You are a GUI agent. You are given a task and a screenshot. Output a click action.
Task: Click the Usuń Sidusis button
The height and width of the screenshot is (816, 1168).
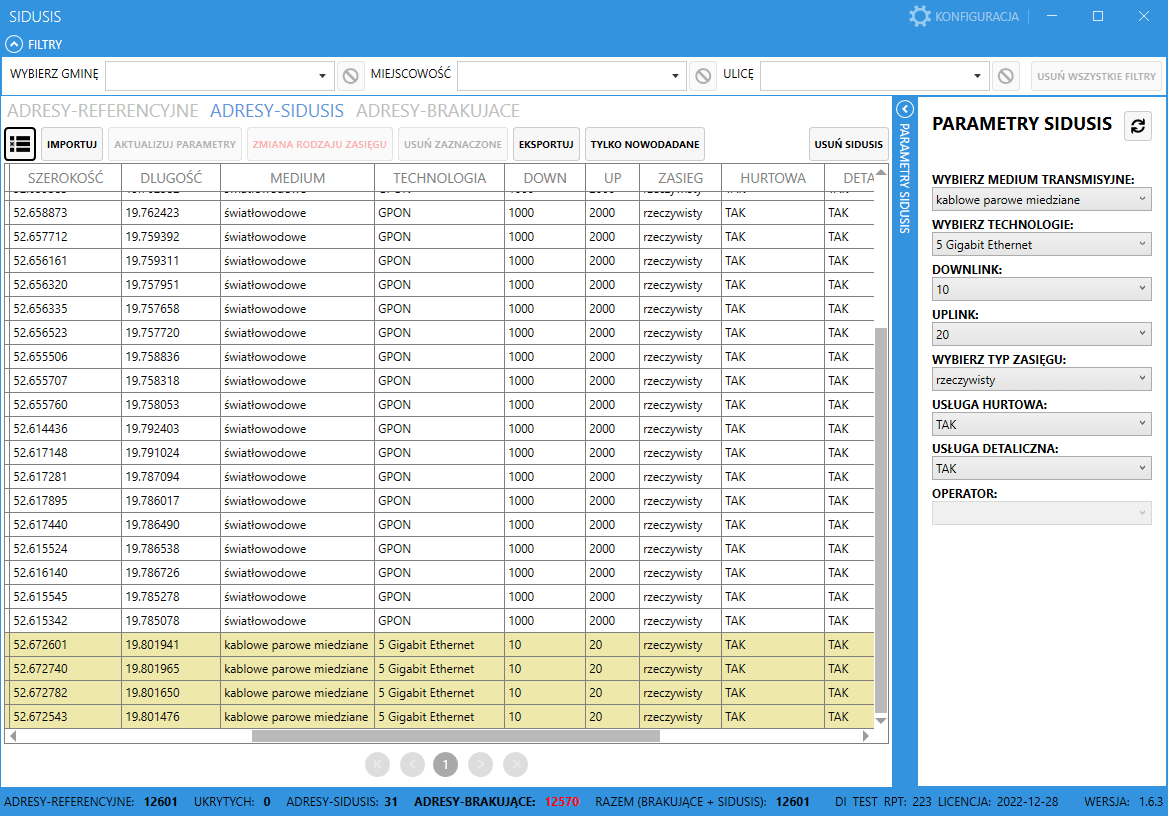pos(848,144)
